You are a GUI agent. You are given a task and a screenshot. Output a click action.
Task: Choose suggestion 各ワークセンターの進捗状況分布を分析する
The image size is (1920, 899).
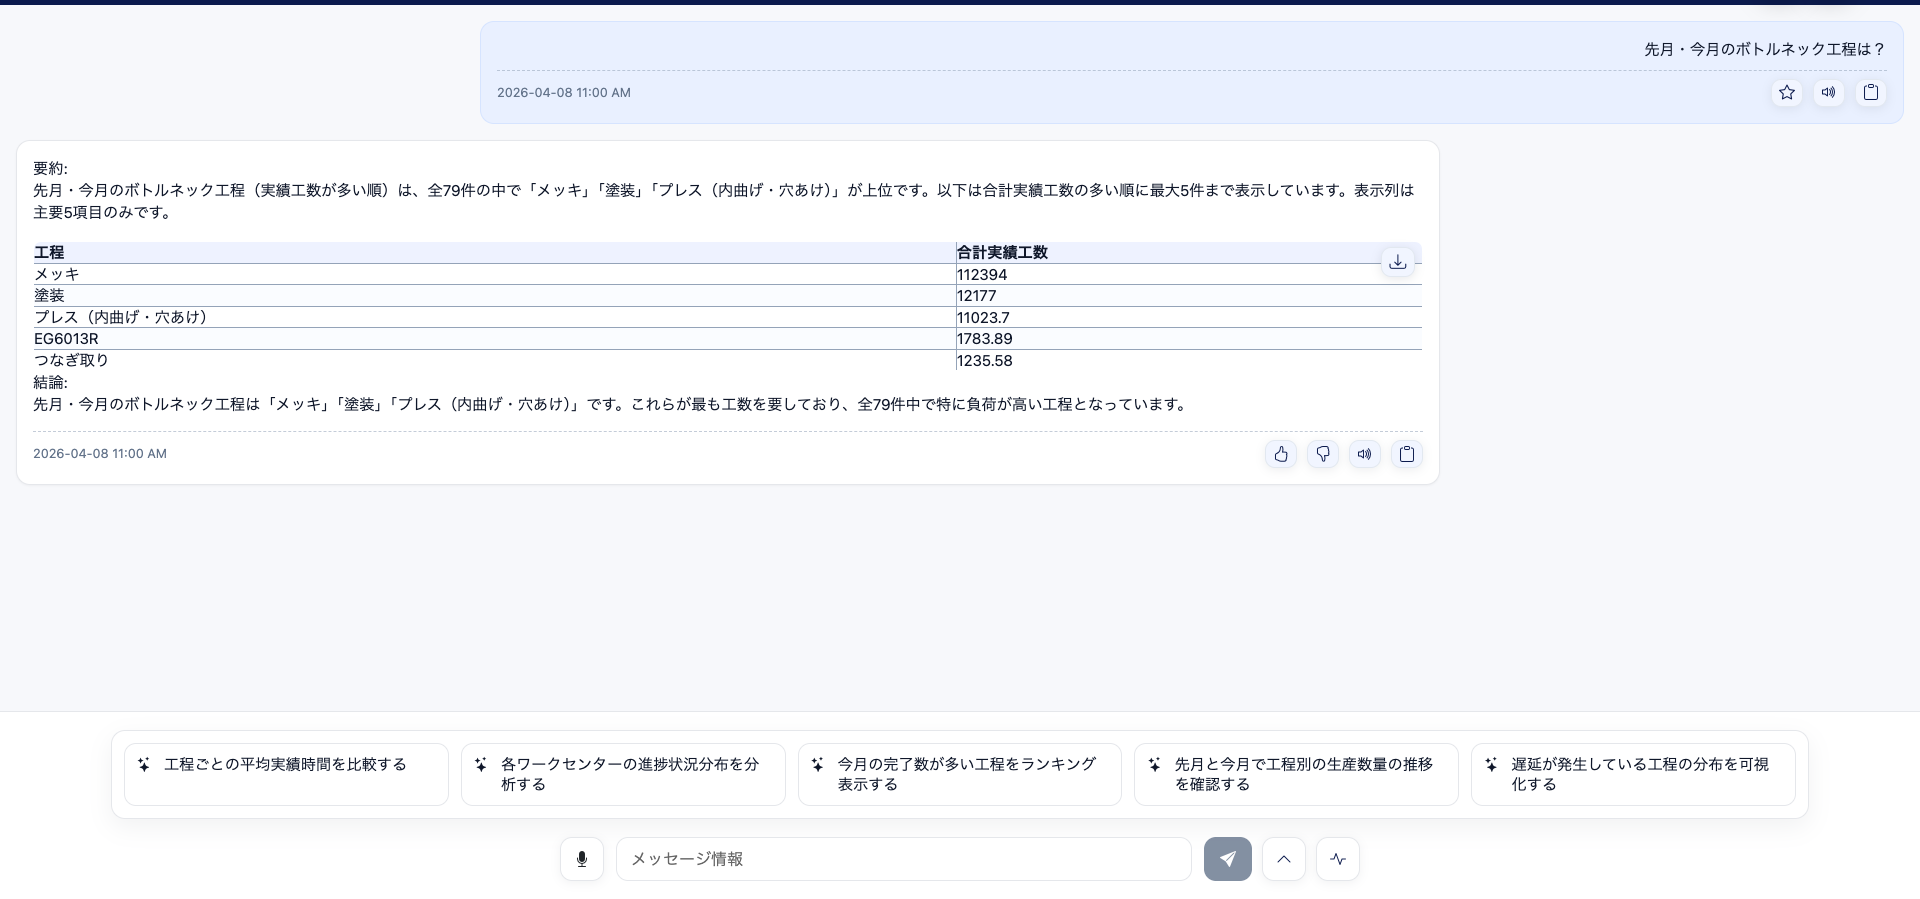(x=623, y=774)
